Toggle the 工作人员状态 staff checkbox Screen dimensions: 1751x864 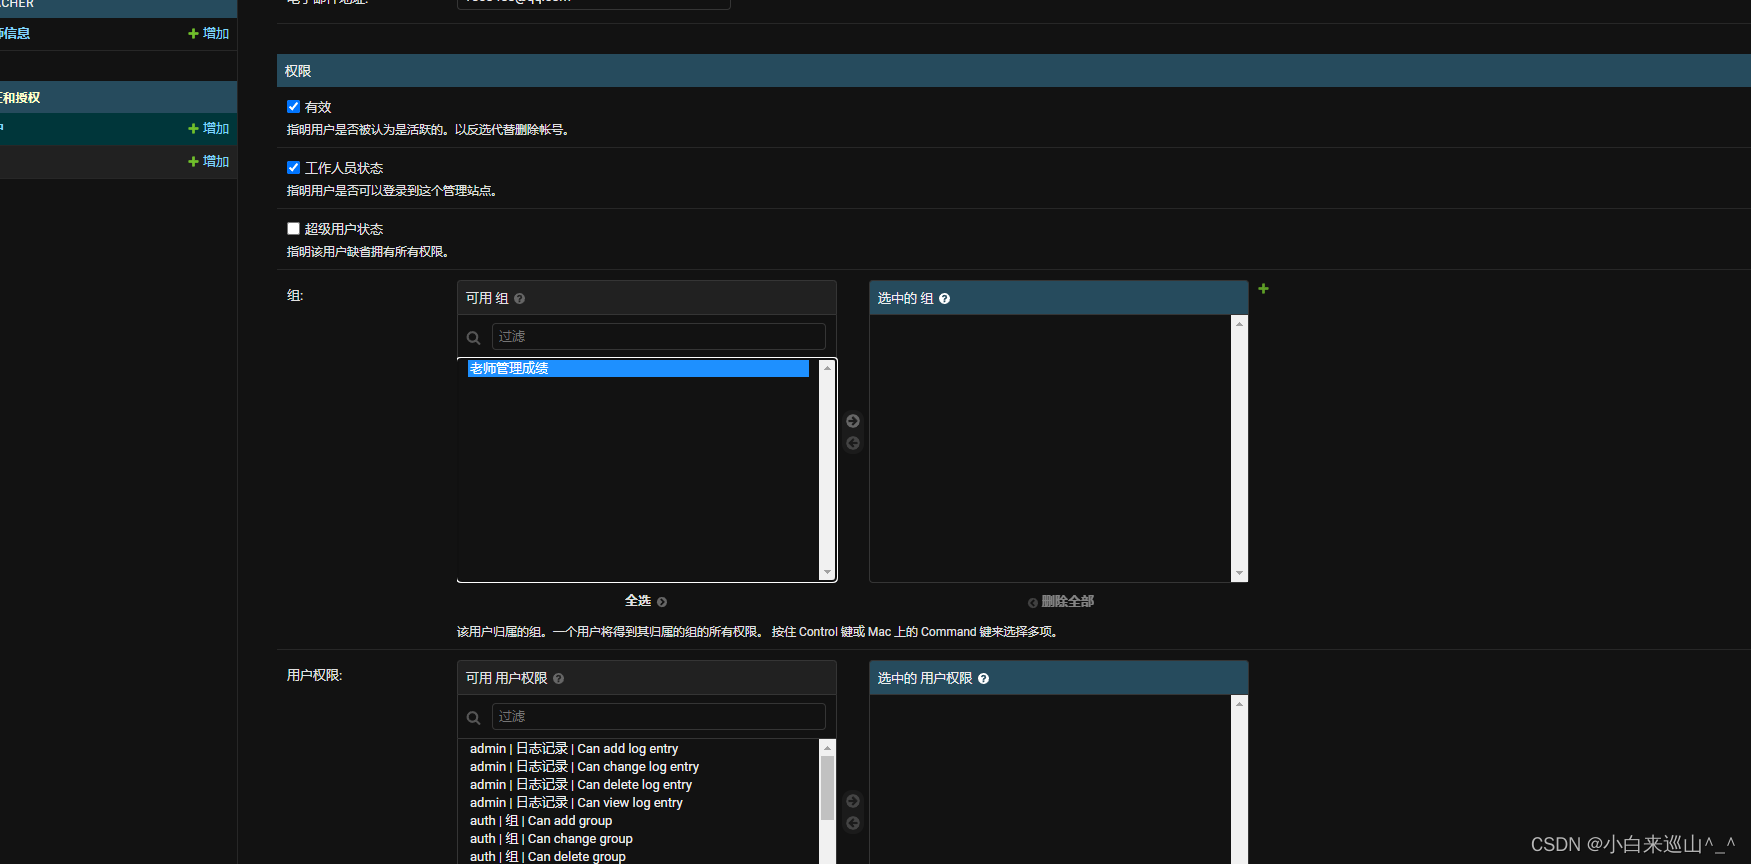(293, 167)
